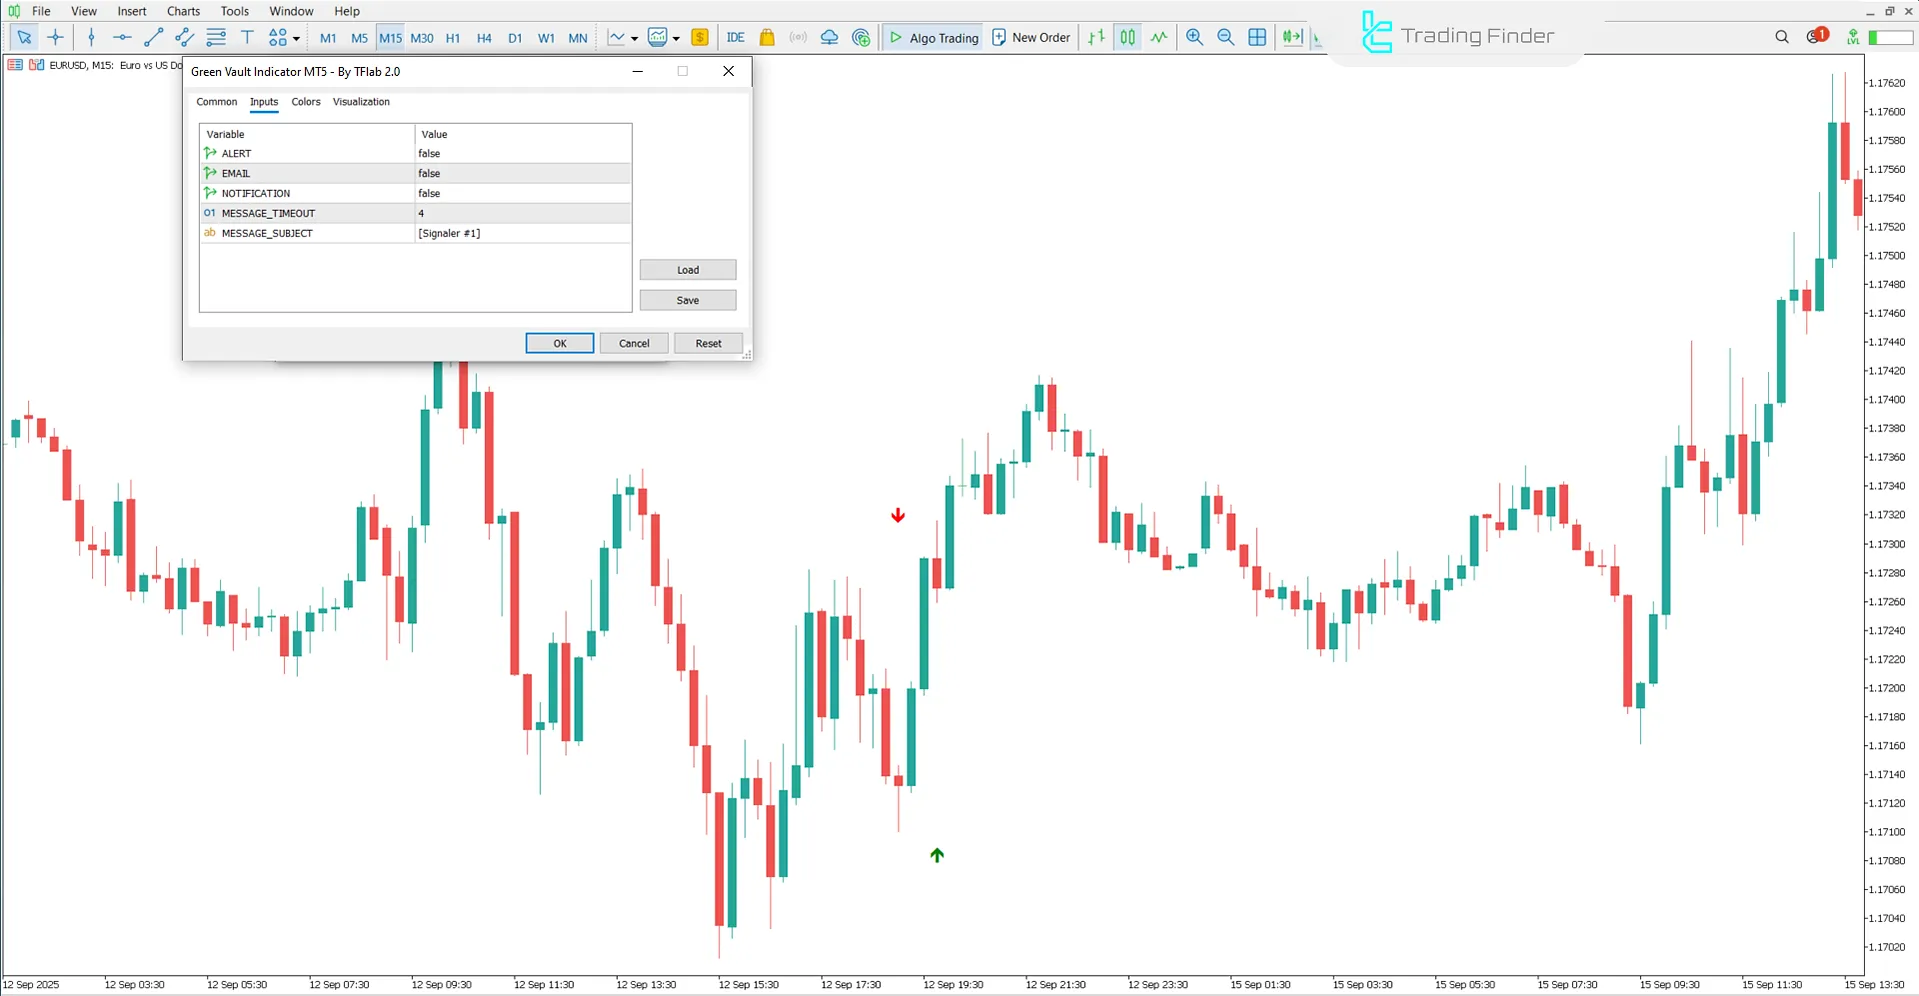Save the indicator input preset
1919x996 pixels.
coord(687,300)
